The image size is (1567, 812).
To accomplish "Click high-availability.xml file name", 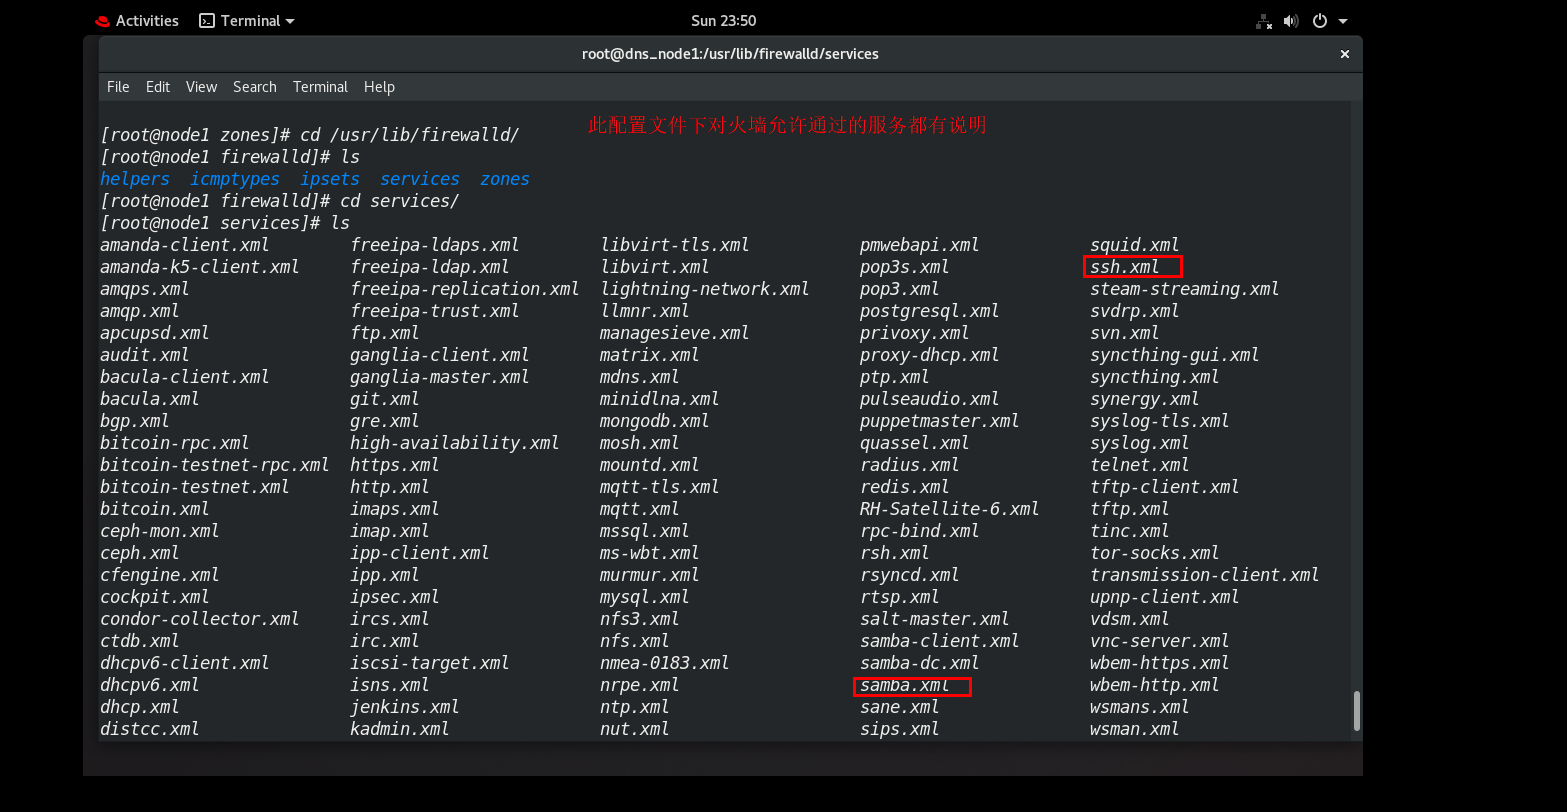I will (x=455, y=443).
